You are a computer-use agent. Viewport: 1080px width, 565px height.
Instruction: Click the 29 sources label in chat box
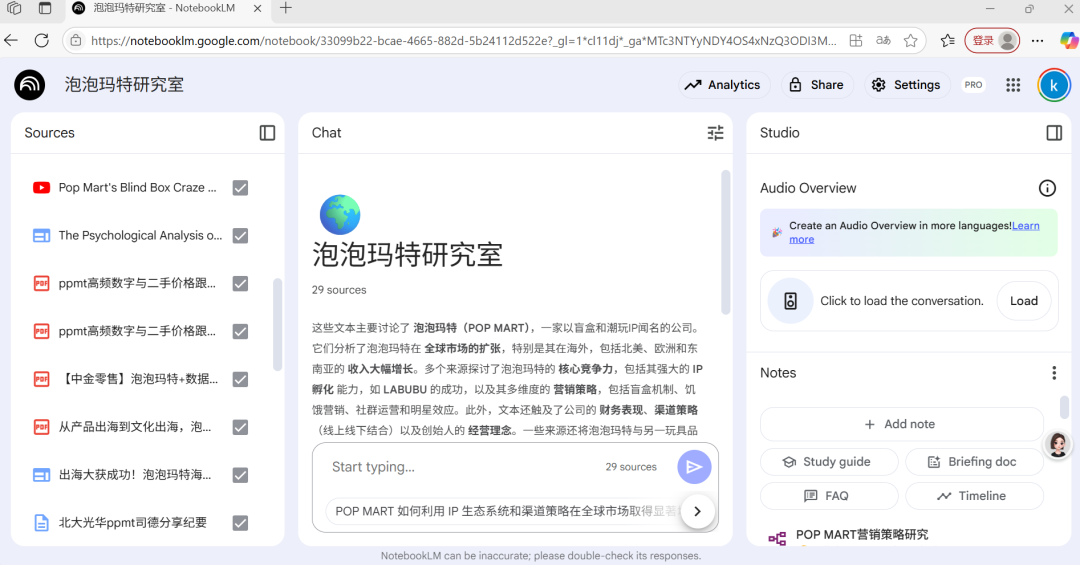pyautogui.click(x=631, y=467)
